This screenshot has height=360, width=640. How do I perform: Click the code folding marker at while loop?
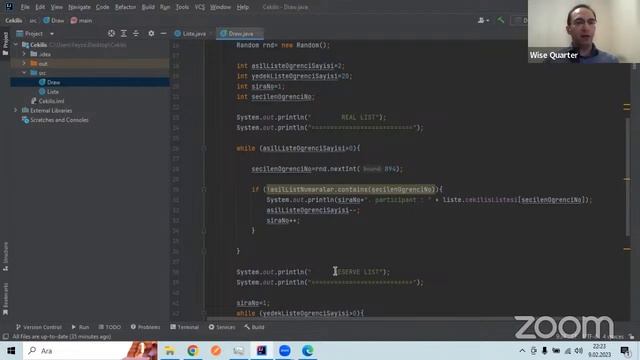point(204,148)
